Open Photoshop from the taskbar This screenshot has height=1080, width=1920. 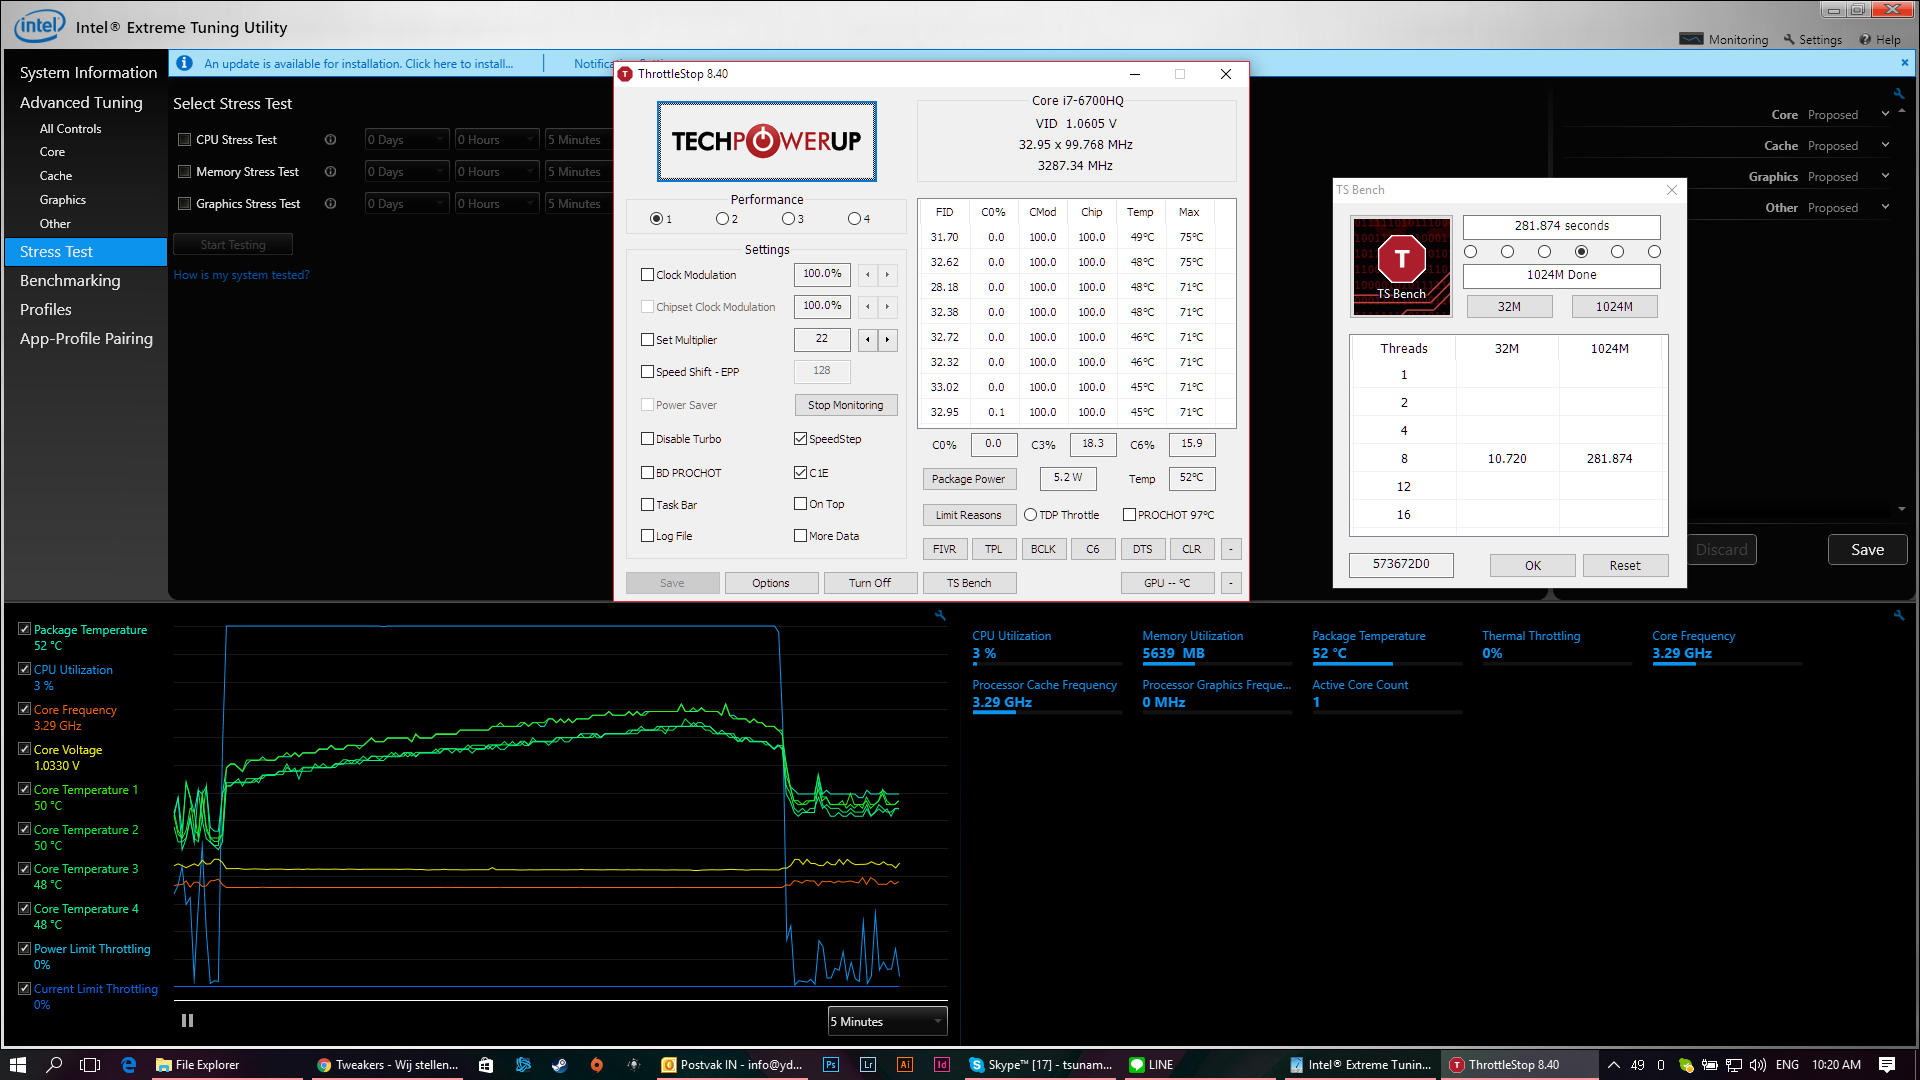tap(831, 1065)
